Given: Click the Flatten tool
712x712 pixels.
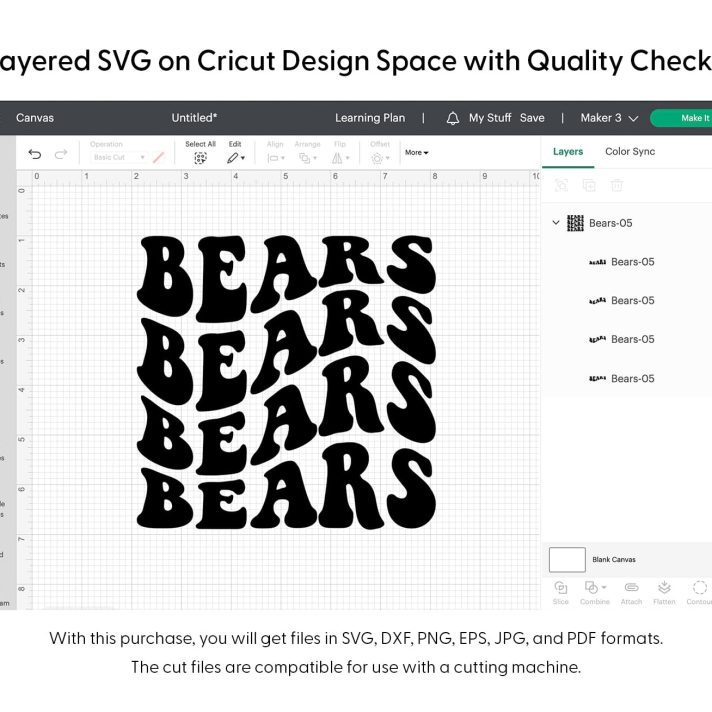Looking at the screenshot, I should [664, 593].
